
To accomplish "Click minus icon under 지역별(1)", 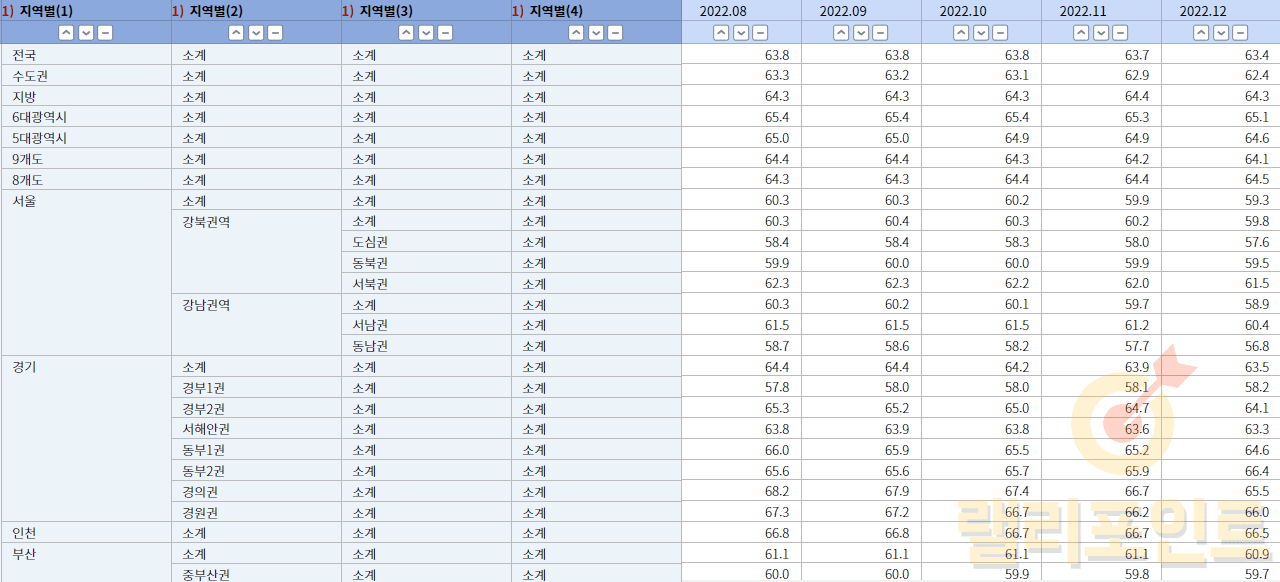I will (105, 33).
